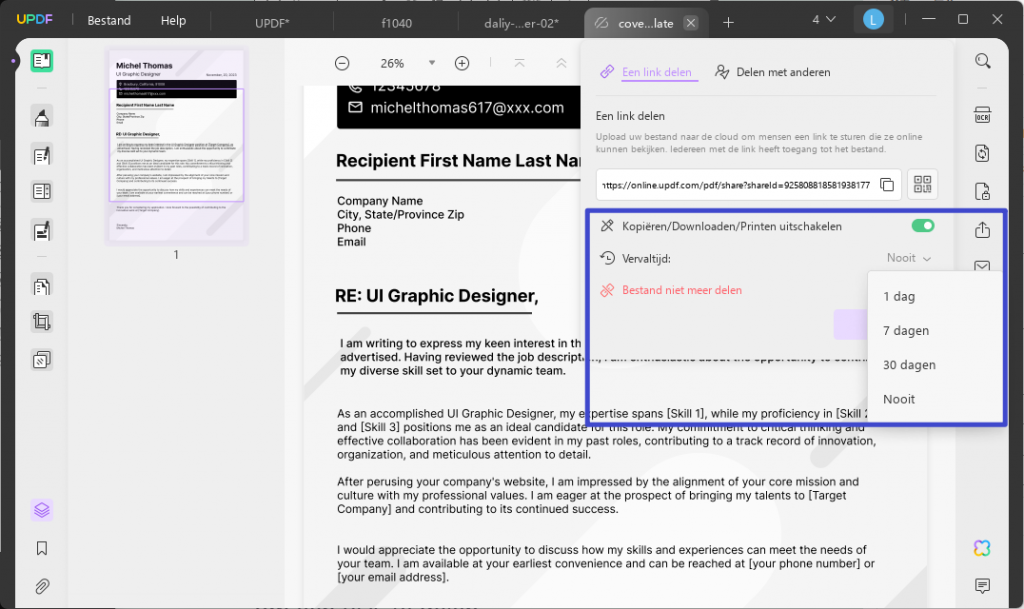Open the user account avatar L
The height and width of the screenshot is (609, 1024).
[873, 20]
